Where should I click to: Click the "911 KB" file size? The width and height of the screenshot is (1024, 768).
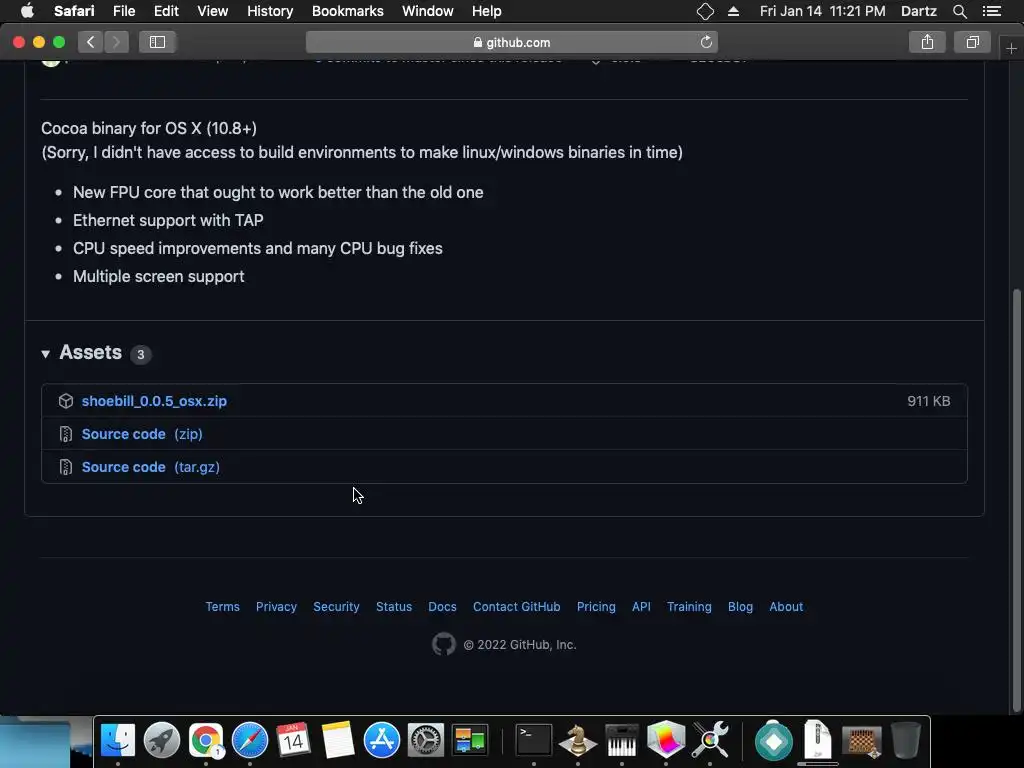[929, 401]
